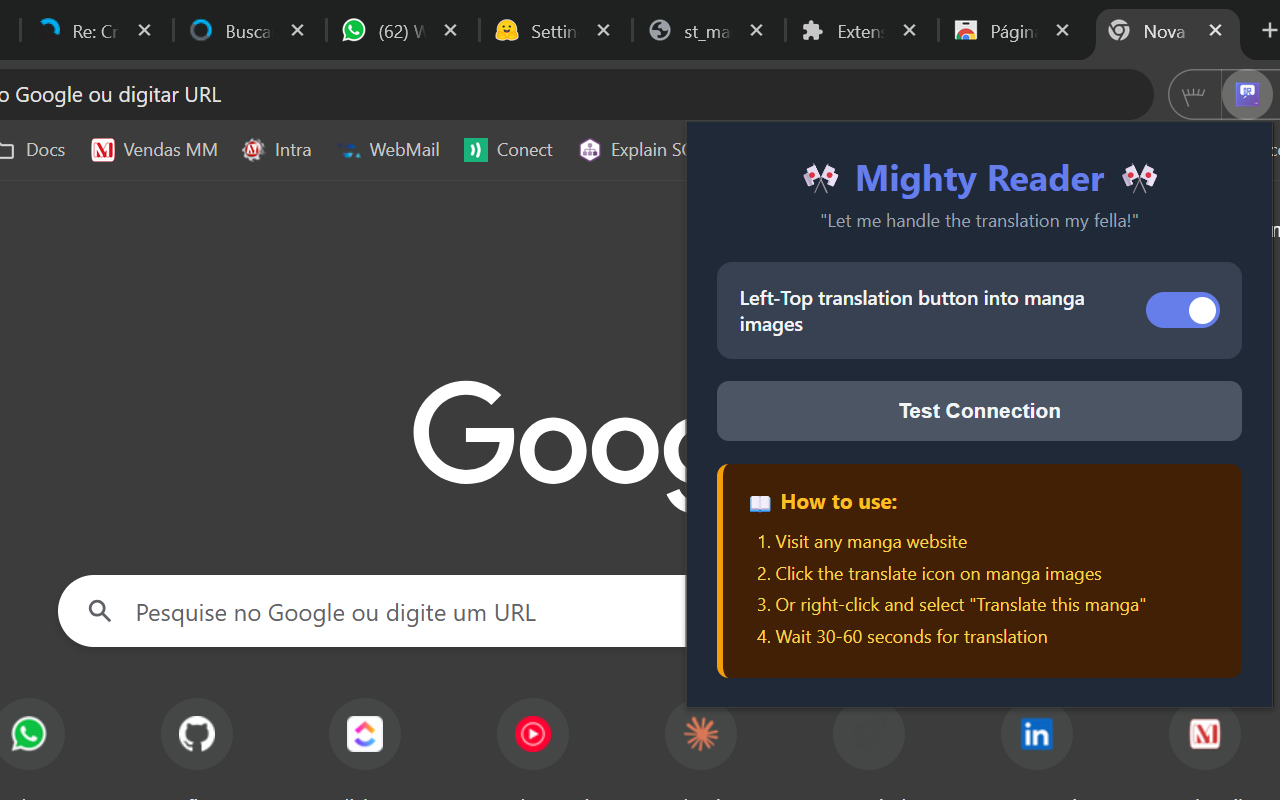Screen dimensions: 1280x800
Task: Open the Docs bookmark
Action: pyautogui.click(x=33, y=150)
